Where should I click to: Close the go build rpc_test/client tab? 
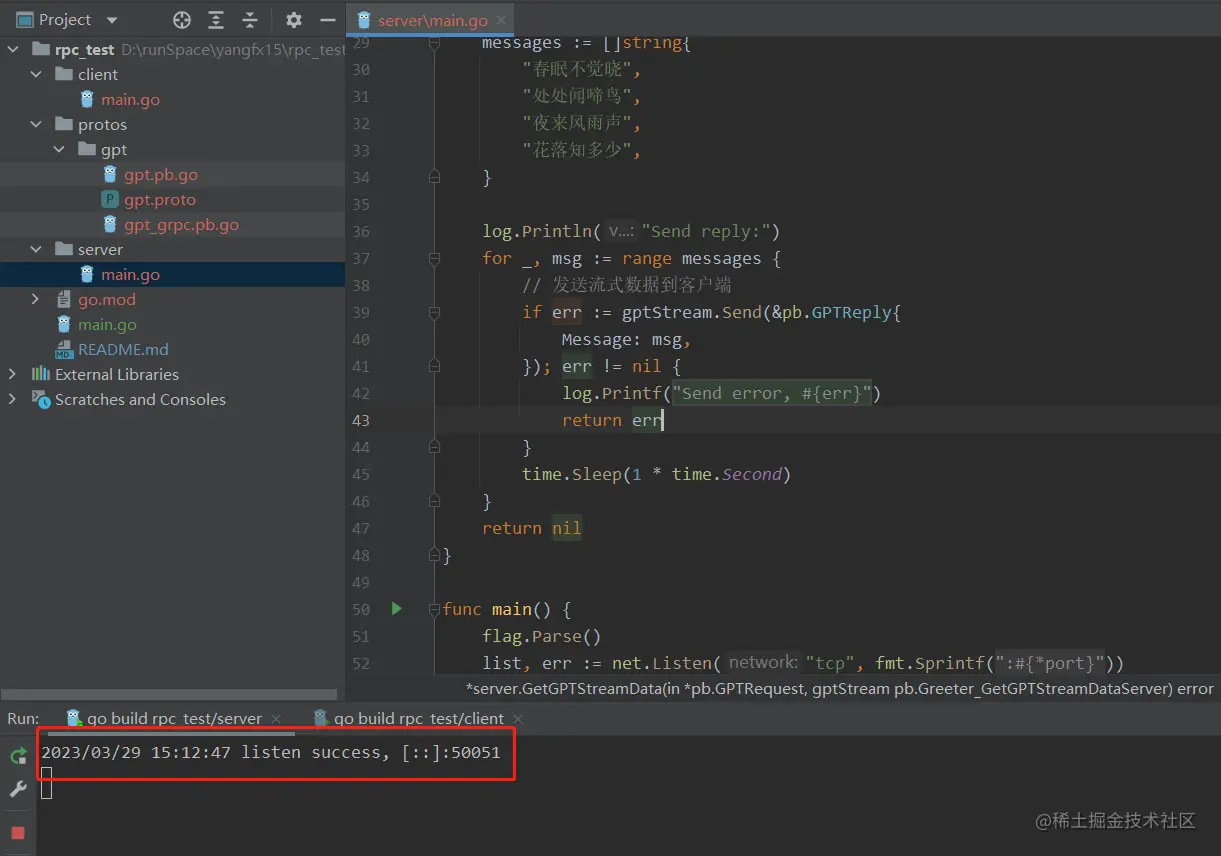517,718
